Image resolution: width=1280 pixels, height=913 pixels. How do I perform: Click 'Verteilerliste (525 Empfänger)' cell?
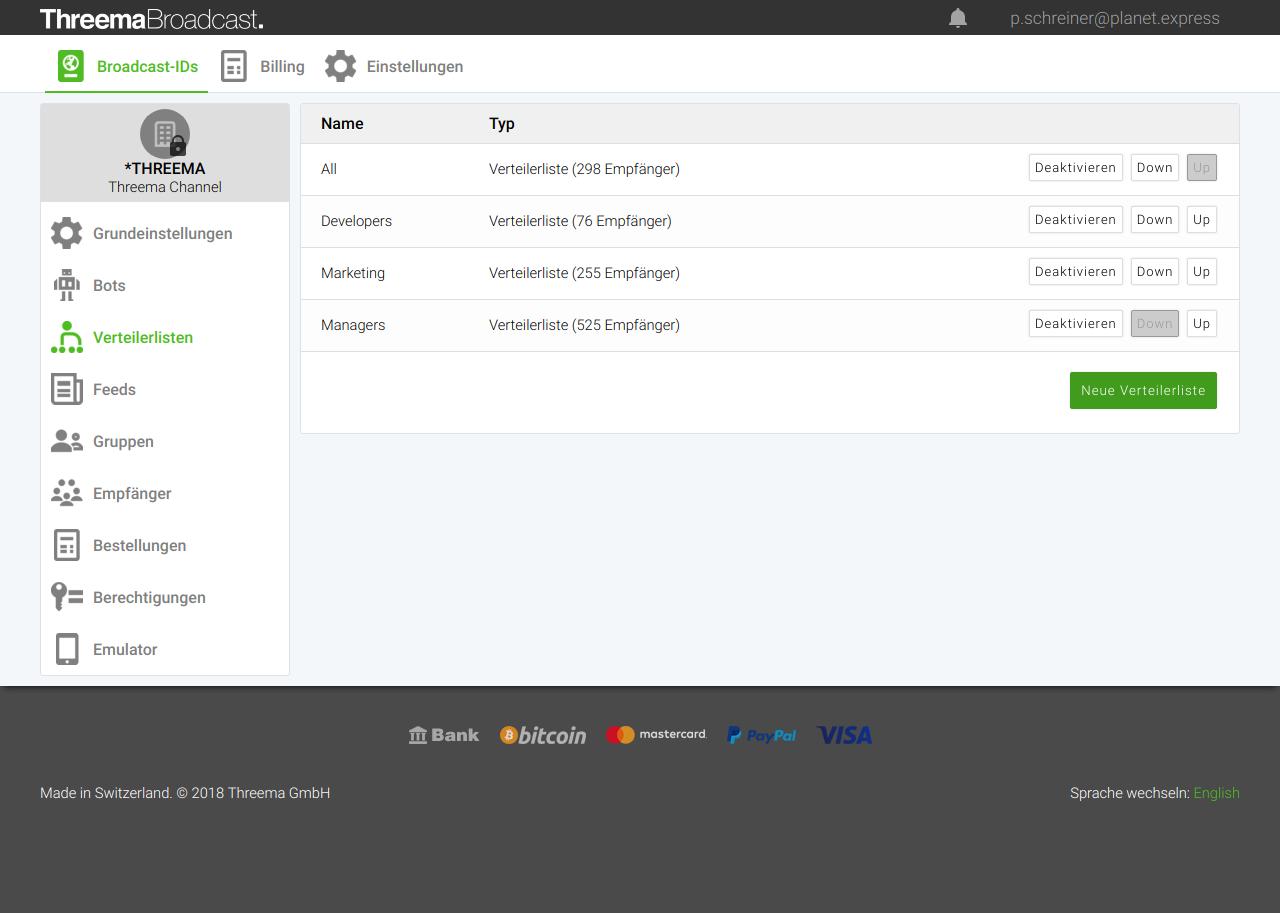click(x=584, y=325)
